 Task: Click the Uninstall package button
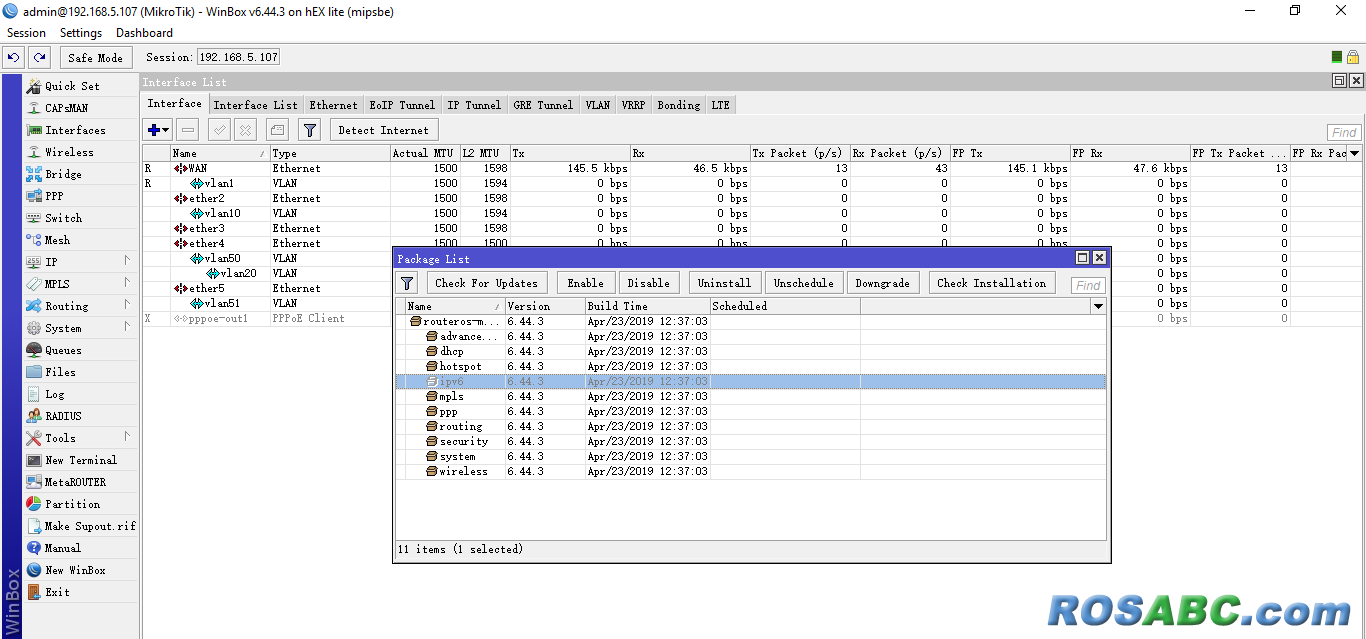click(x=725, y=283)
